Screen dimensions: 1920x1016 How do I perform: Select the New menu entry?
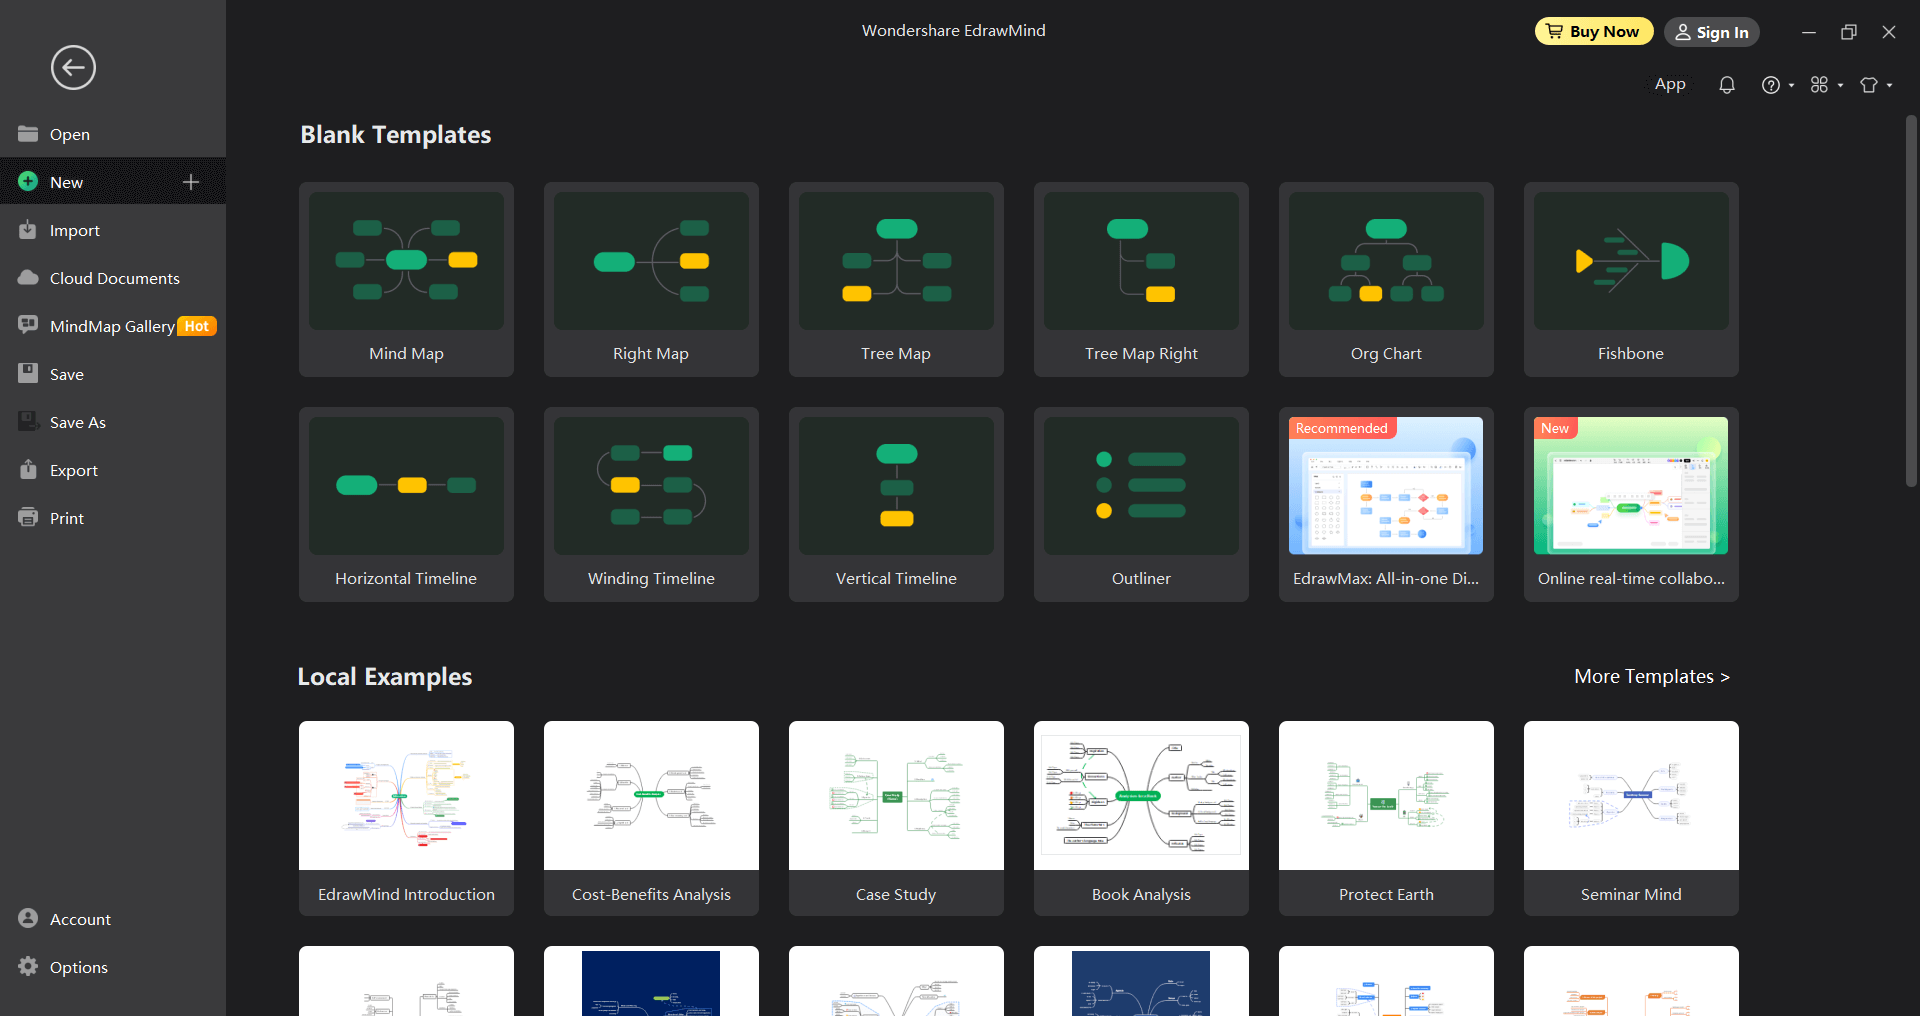pyautogui.click(x=113, y=182)
